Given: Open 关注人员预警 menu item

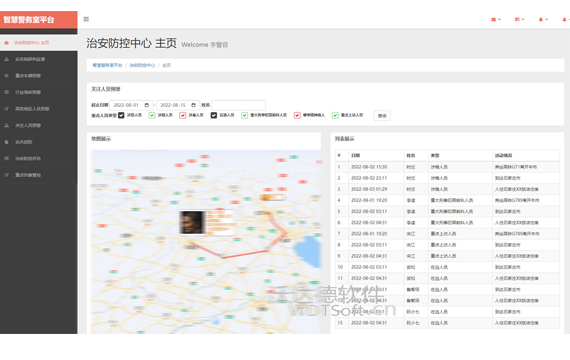Looking at the screenshot, I should click(39, 125).
